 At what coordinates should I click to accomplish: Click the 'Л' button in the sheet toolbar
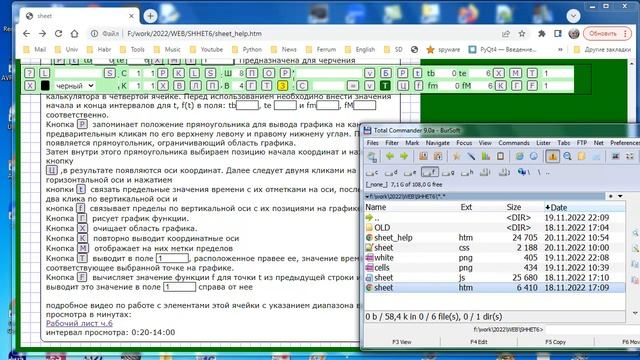coord(196,86)
